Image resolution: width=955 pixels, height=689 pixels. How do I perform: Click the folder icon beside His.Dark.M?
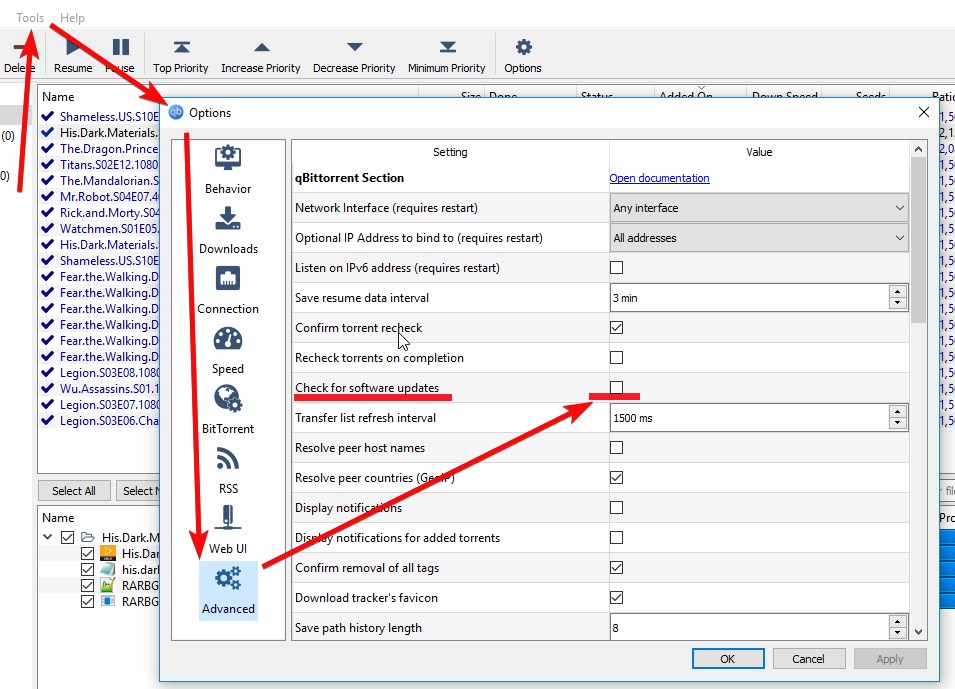88,537
